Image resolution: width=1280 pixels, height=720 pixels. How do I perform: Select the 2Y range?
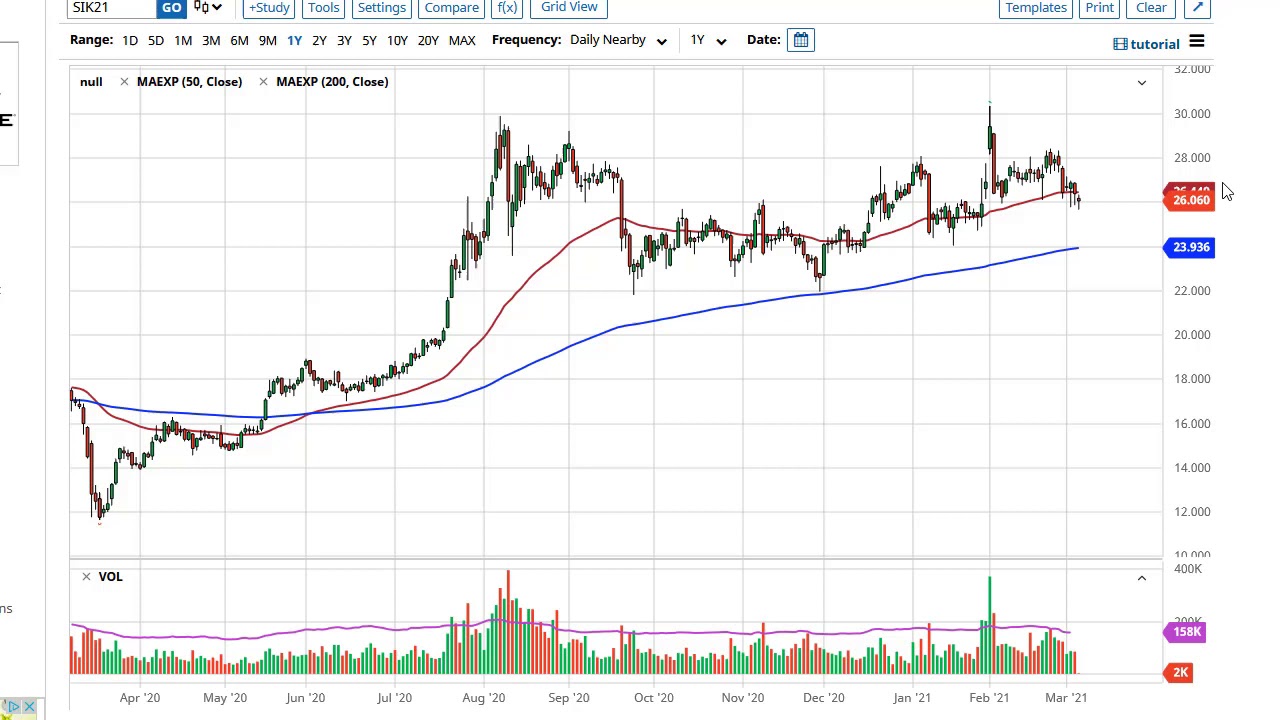[x=319, y=40]
